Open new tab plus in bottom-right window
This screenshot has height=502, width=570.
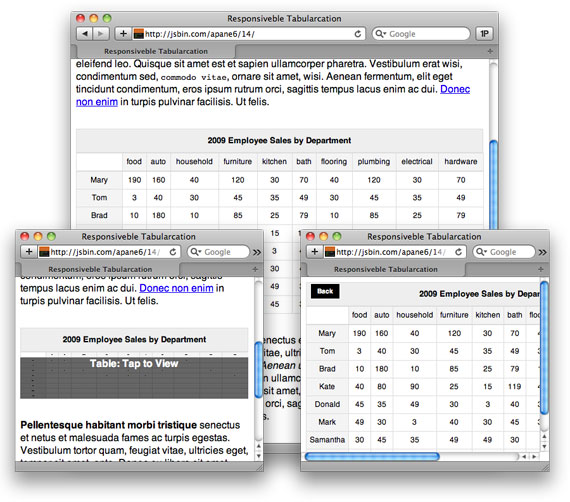tap(541, 269)
